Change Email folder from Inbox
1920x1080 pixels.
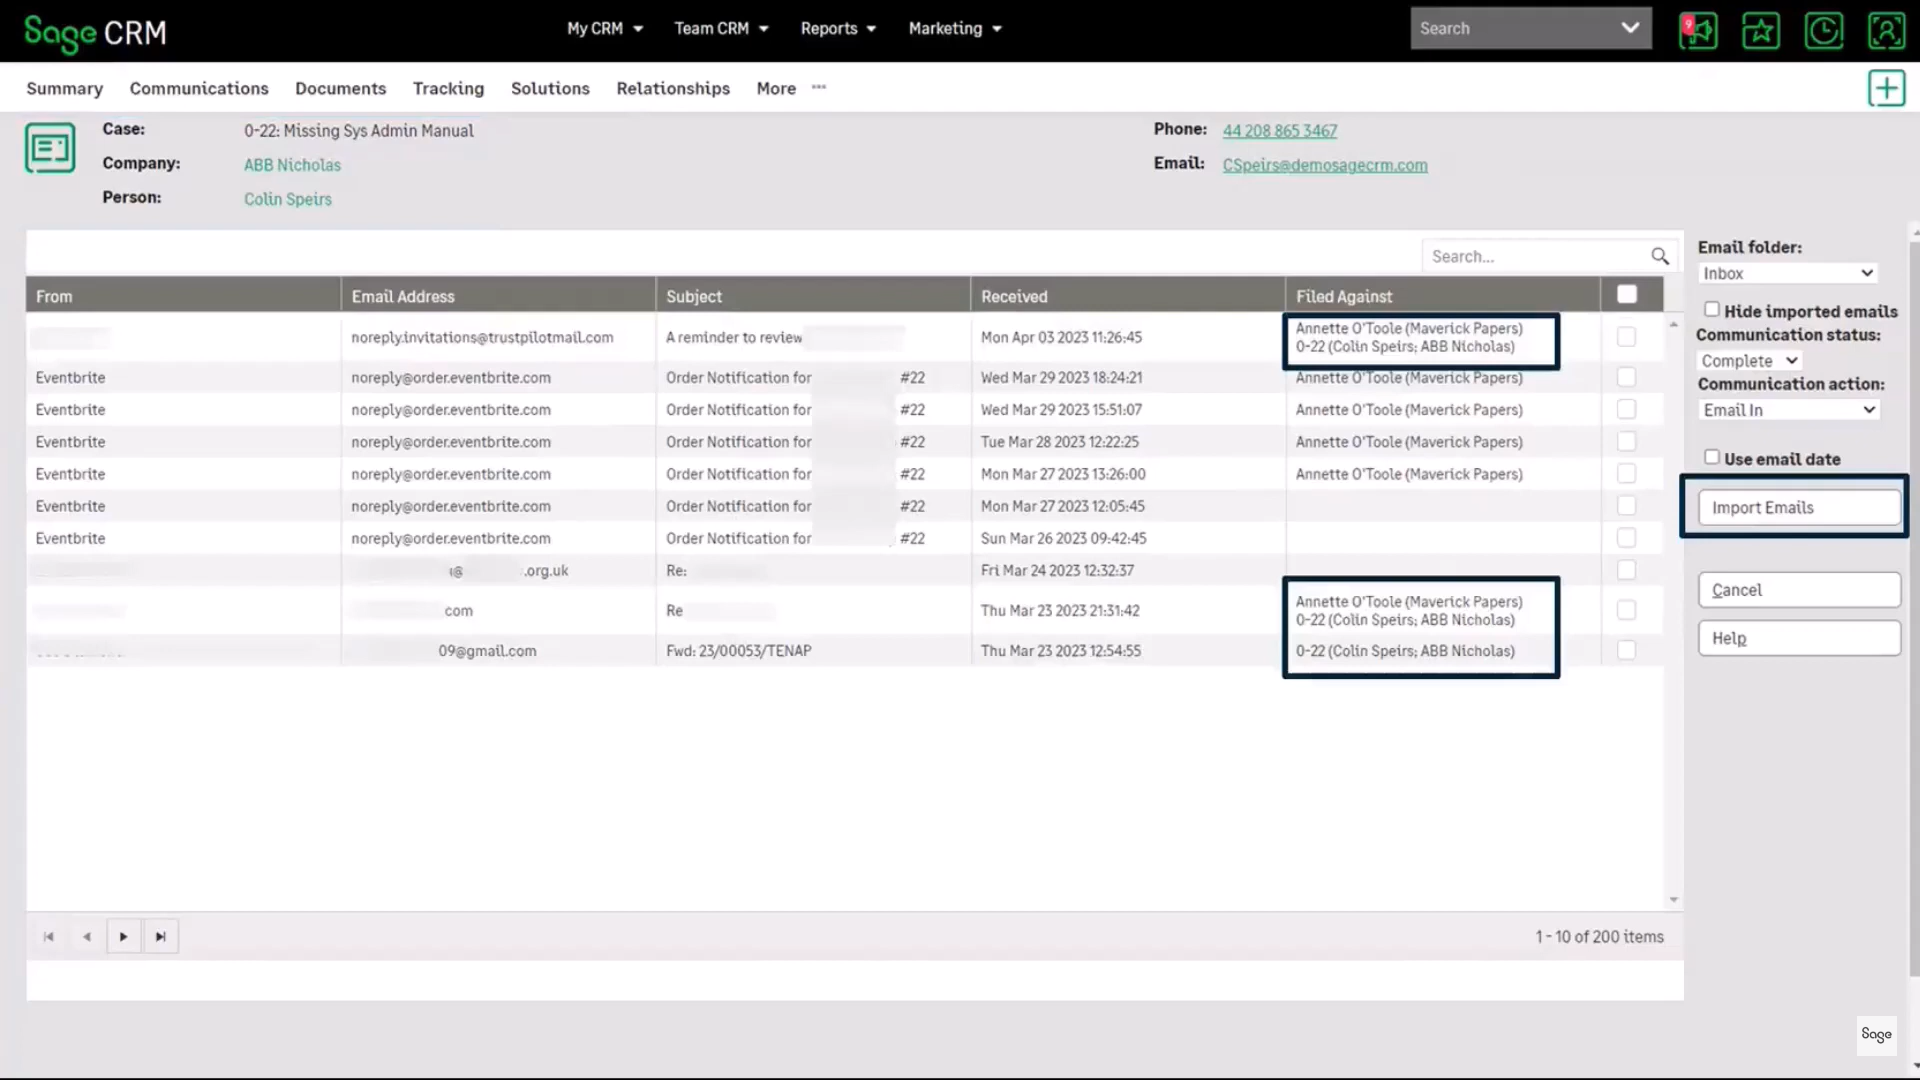point(1787,272)
